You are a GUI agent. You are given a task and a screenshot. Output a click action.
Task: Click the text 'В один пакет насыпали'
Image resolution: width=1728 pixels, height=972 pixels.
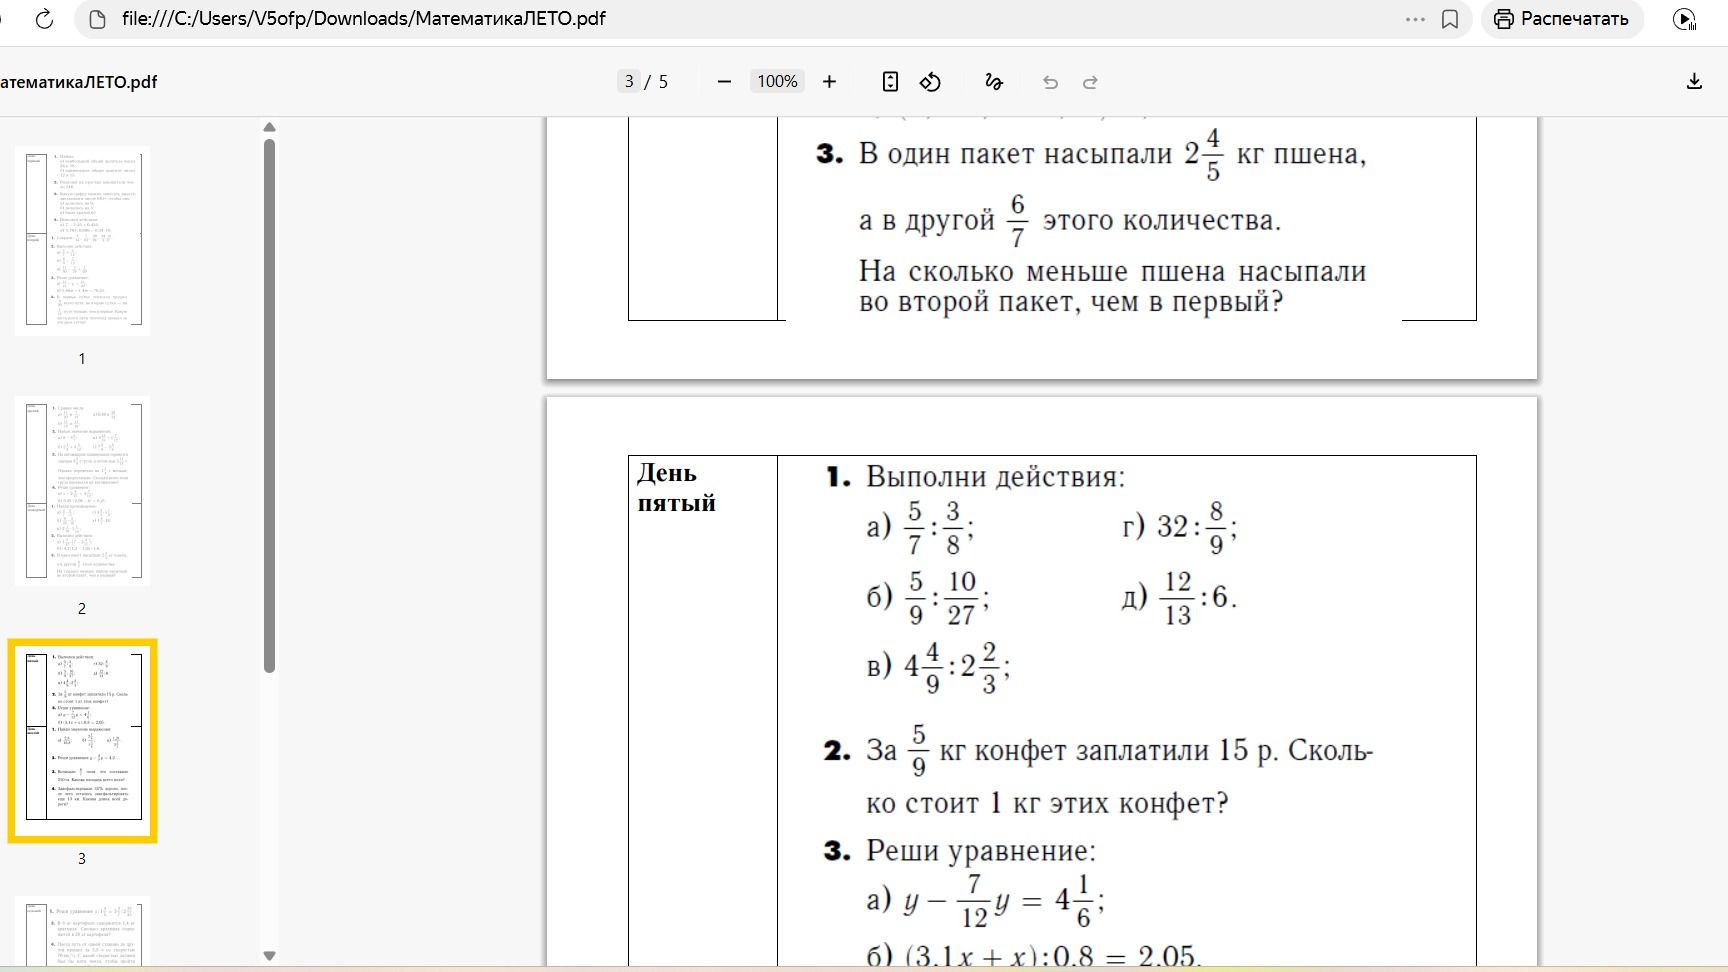[1015, 154]
